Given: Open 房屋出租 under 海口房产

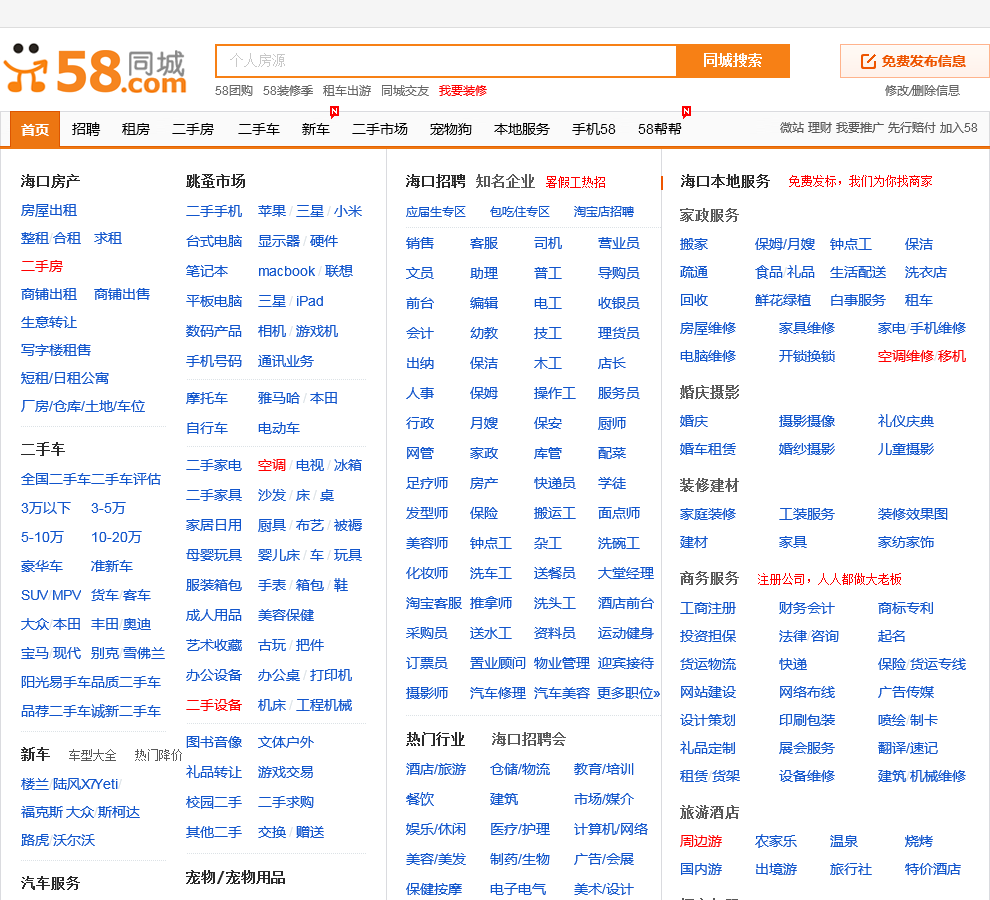Looking at the screenshot, I should [x=49, y=210].
